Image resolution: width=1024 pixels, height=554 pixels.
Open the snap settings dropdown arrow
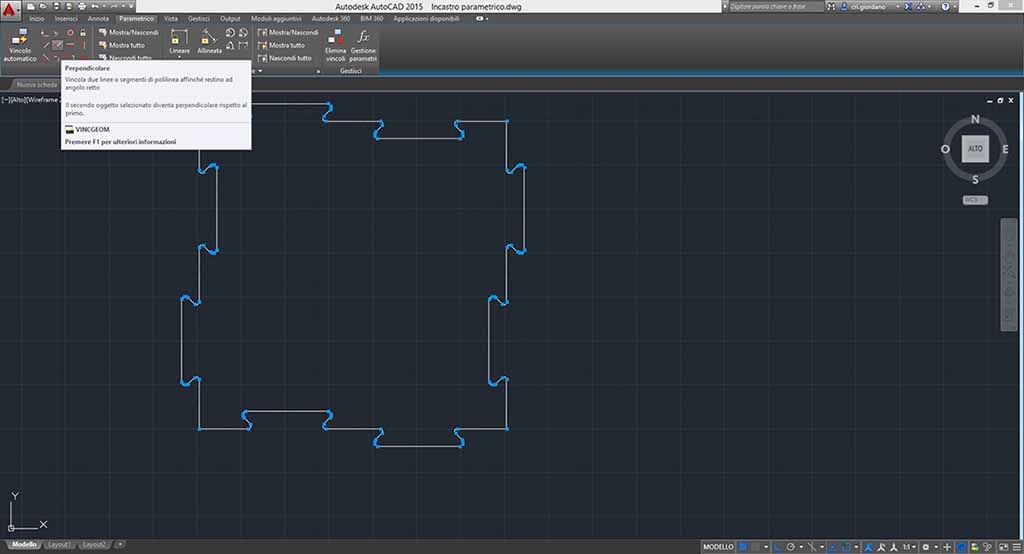(x=766, y=547)
